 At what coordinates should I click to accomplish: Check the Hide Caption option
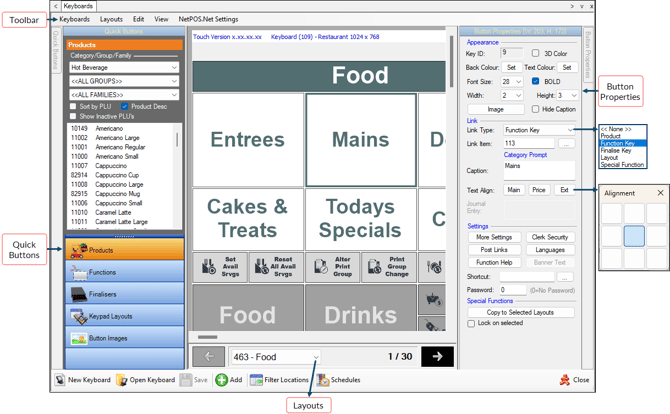536,109
